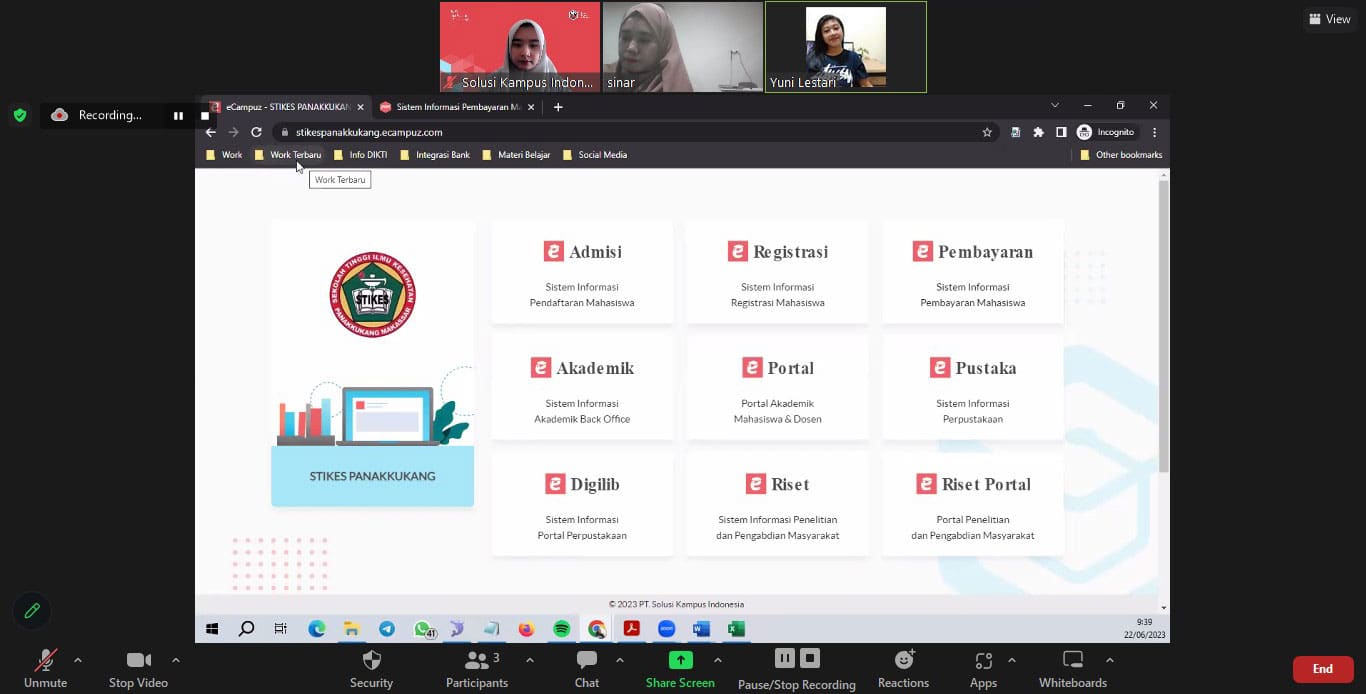Open the Integrasi Bank bookmark folder
The height and width of the screenshot is (694, 1366).
(x=435, y=155)
